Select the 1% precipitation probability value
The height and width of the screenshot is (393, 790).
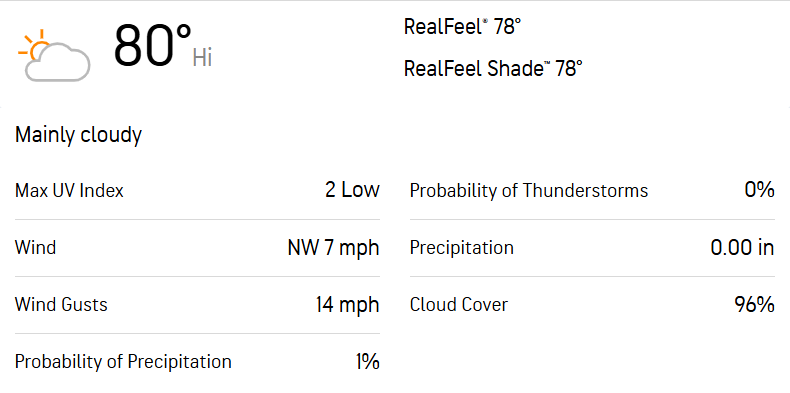pos(367,362)
